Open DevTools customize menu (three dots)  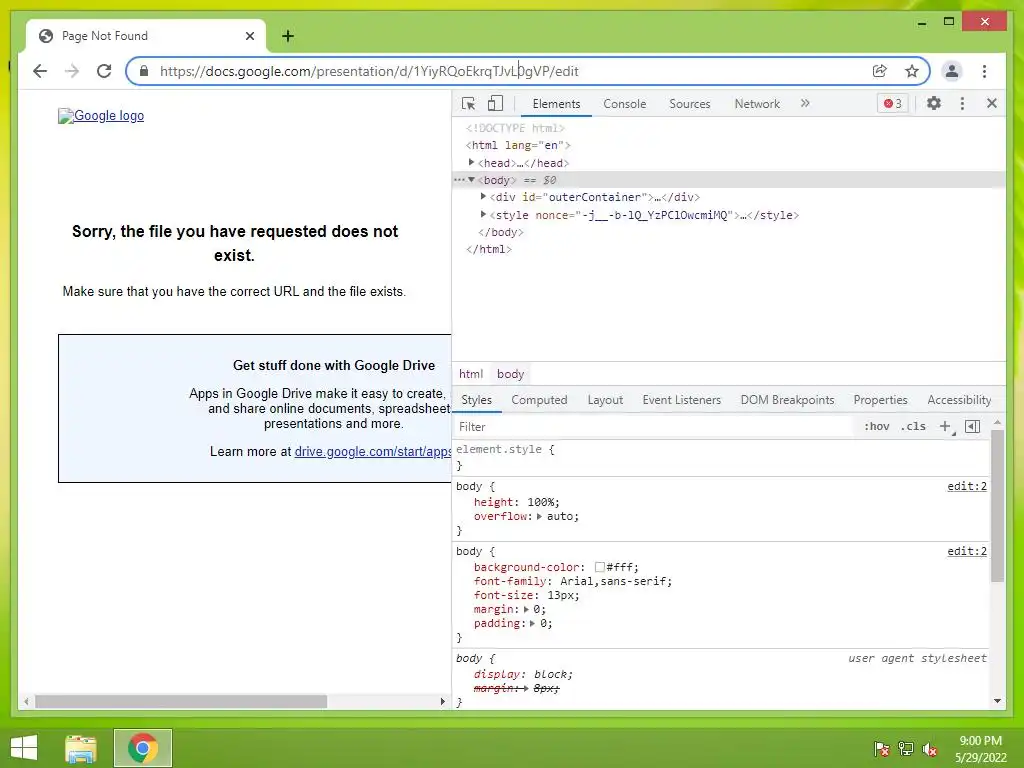[x=962, y=103]
